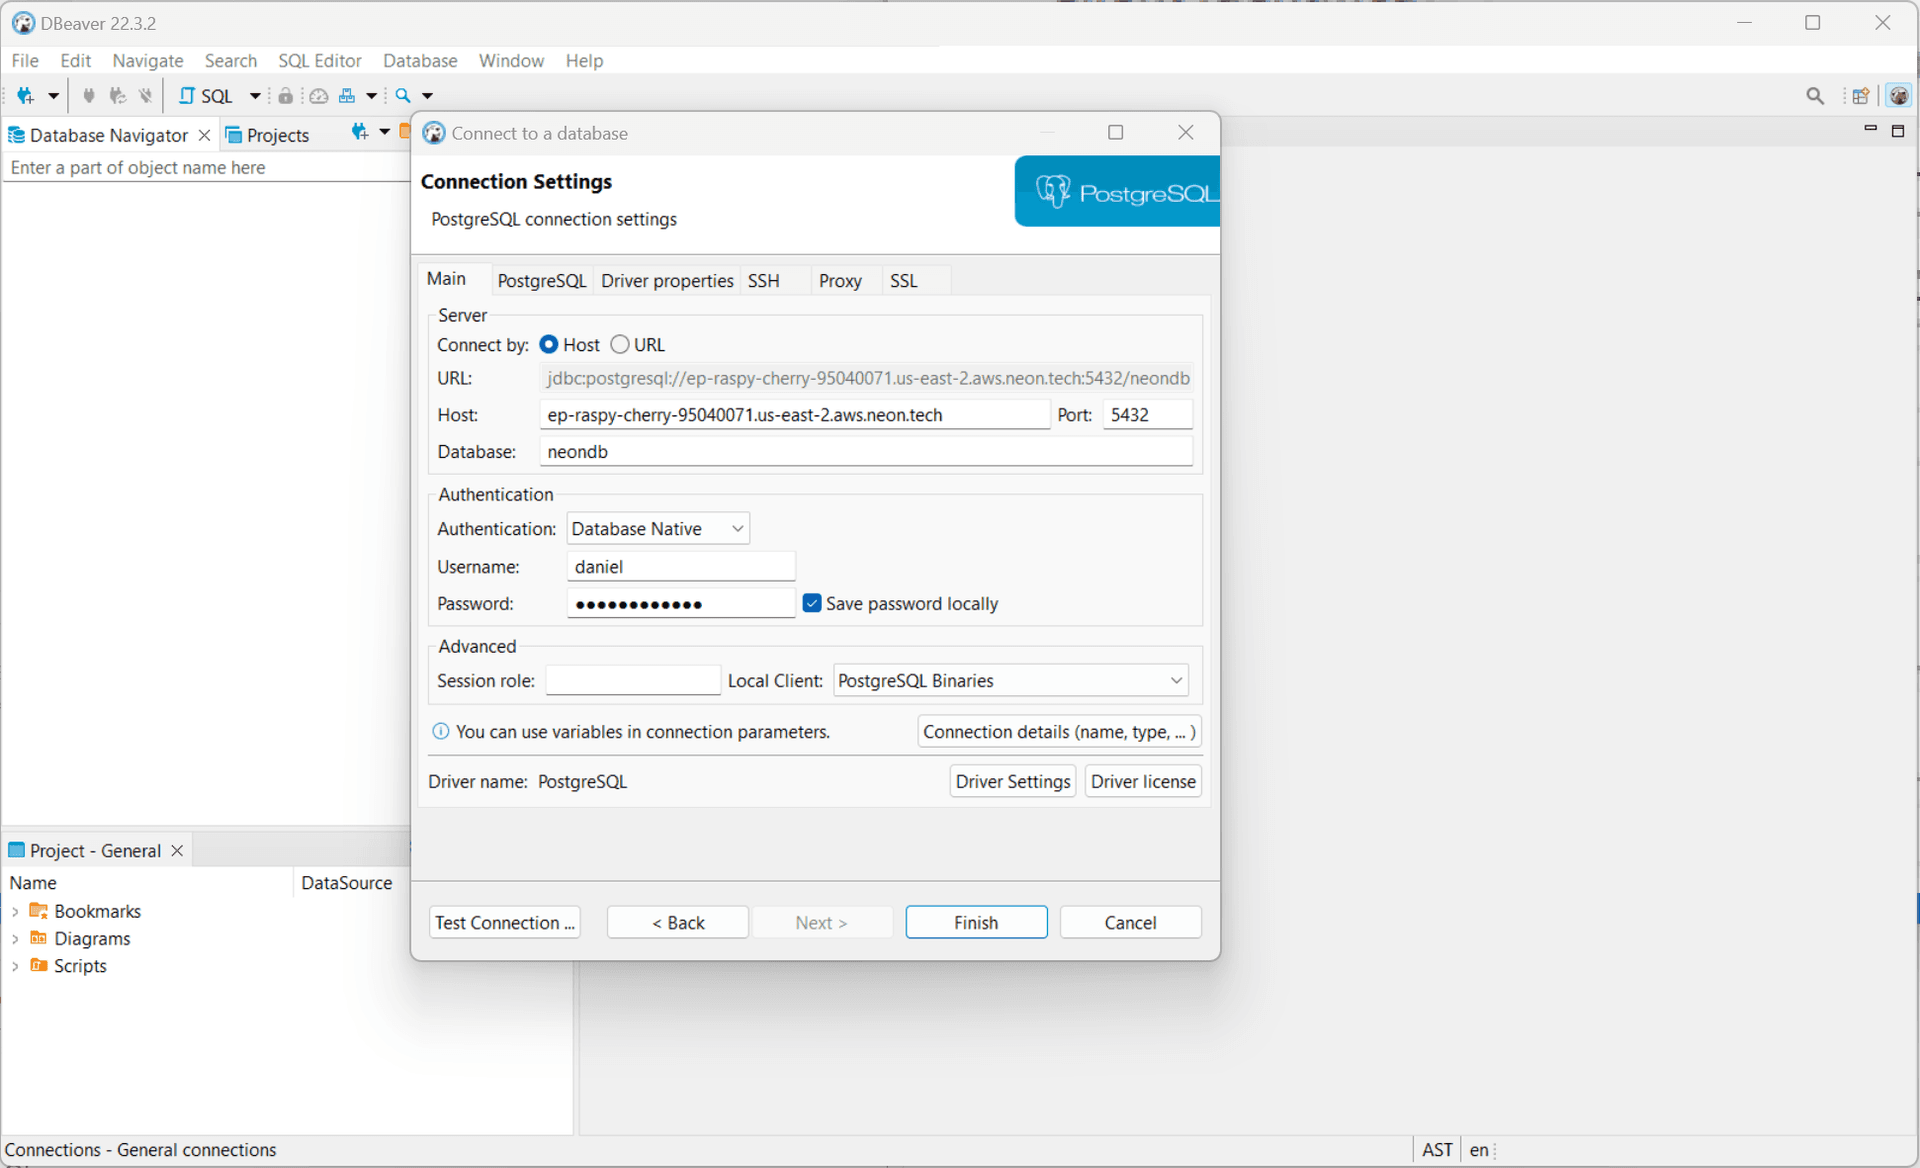This screenshot has width=1920, height=1168.
Task: Click the Driver Settings button
Action: tap(1013, 780)
